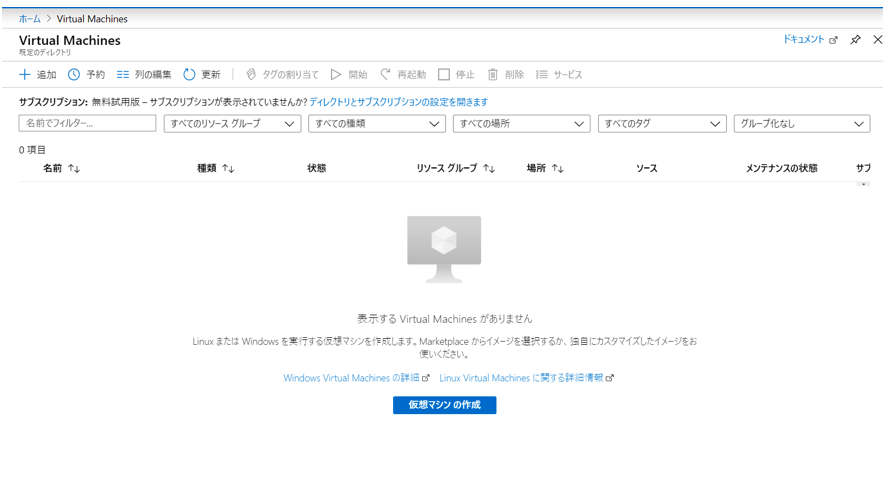Sort by リソース グループ column arrows
Image resolution: width=883 pixels, height=491 pixels.
pyautogui.click(x=489, y=168)
